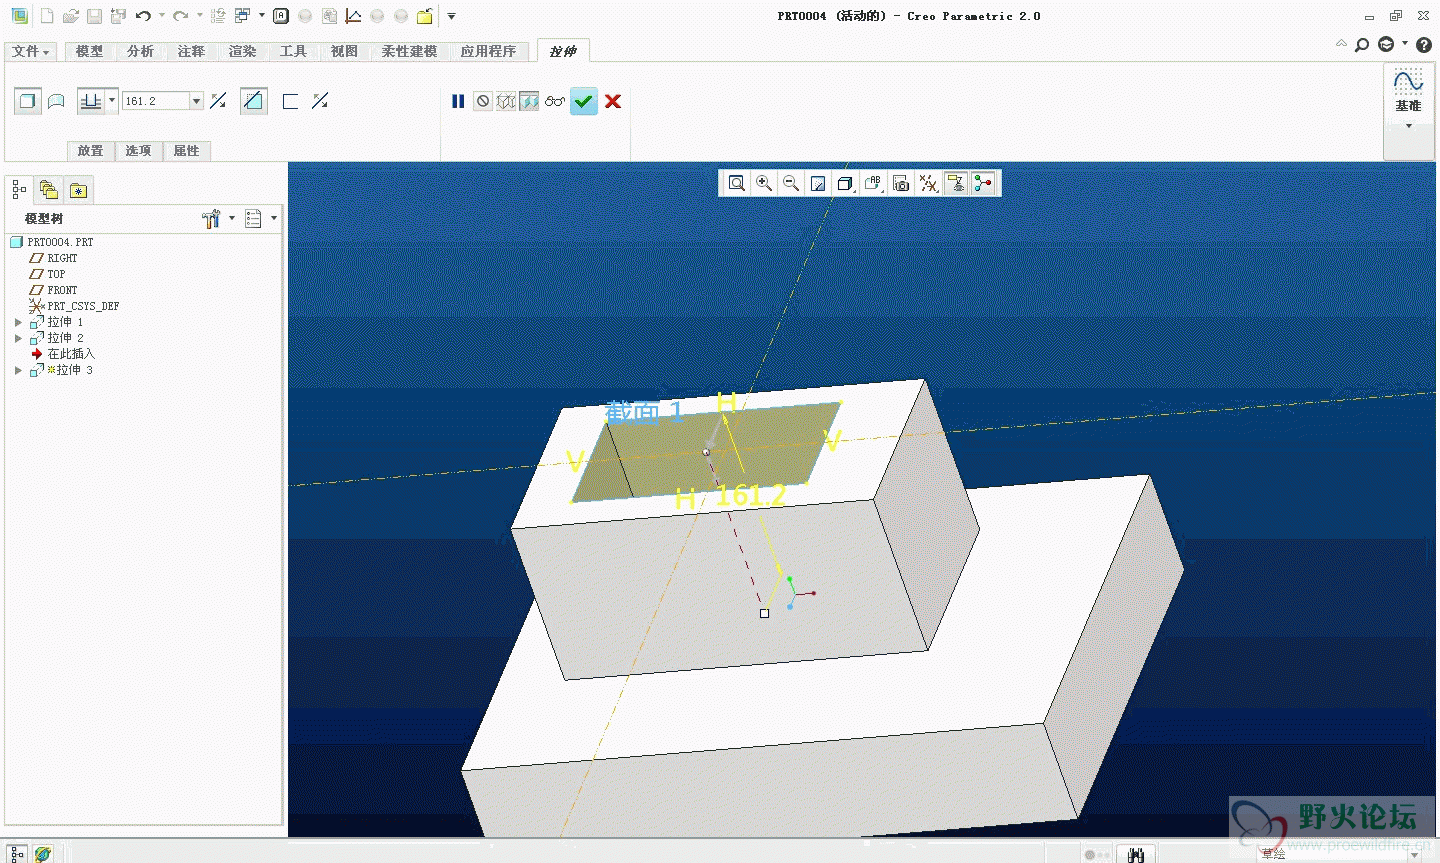Image resolution: width=1440 pixels, height=863 pixels.
Task: Click the Windows switch icon
Action: tap(243, 16)
